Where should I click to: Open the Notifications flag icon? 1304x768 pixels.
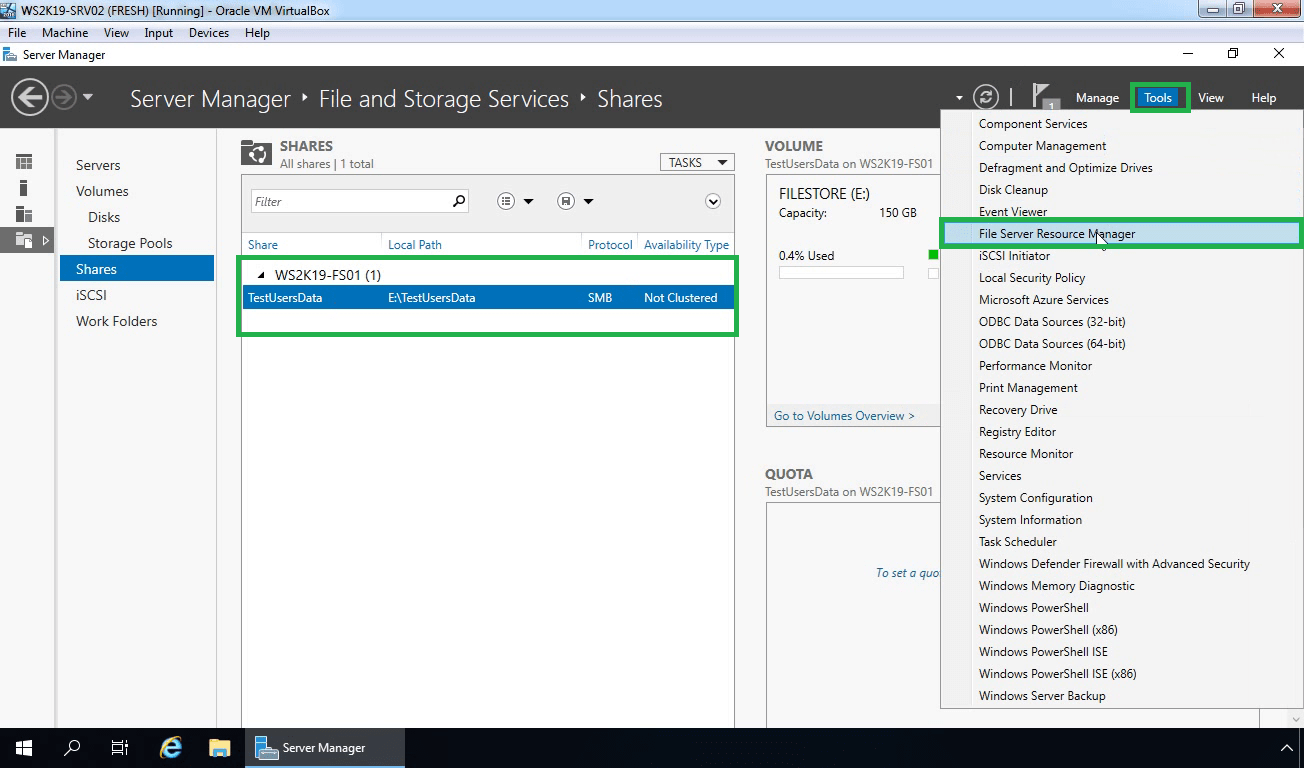pyautogui.click(x=1045, y=97)
